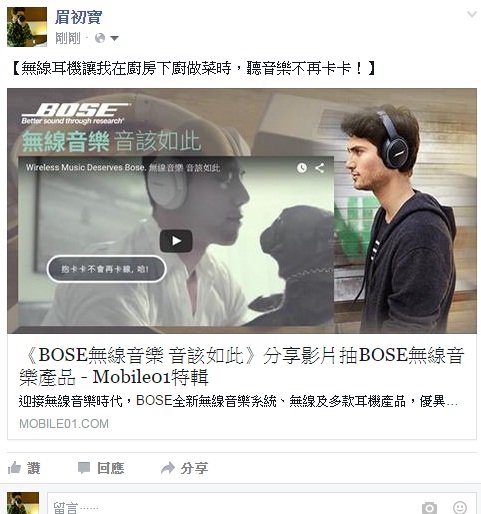Screen dimensions: 481x514
Task: Click the watch later clock icon
Action: pyautogui.click(x=302, y=168)
